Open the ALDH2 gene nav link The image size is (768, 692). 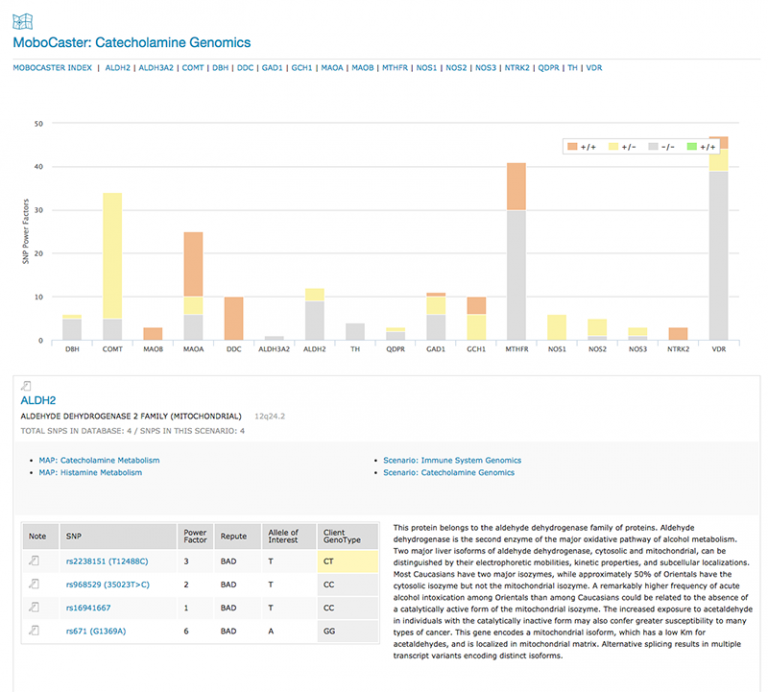tap(118, 68)
